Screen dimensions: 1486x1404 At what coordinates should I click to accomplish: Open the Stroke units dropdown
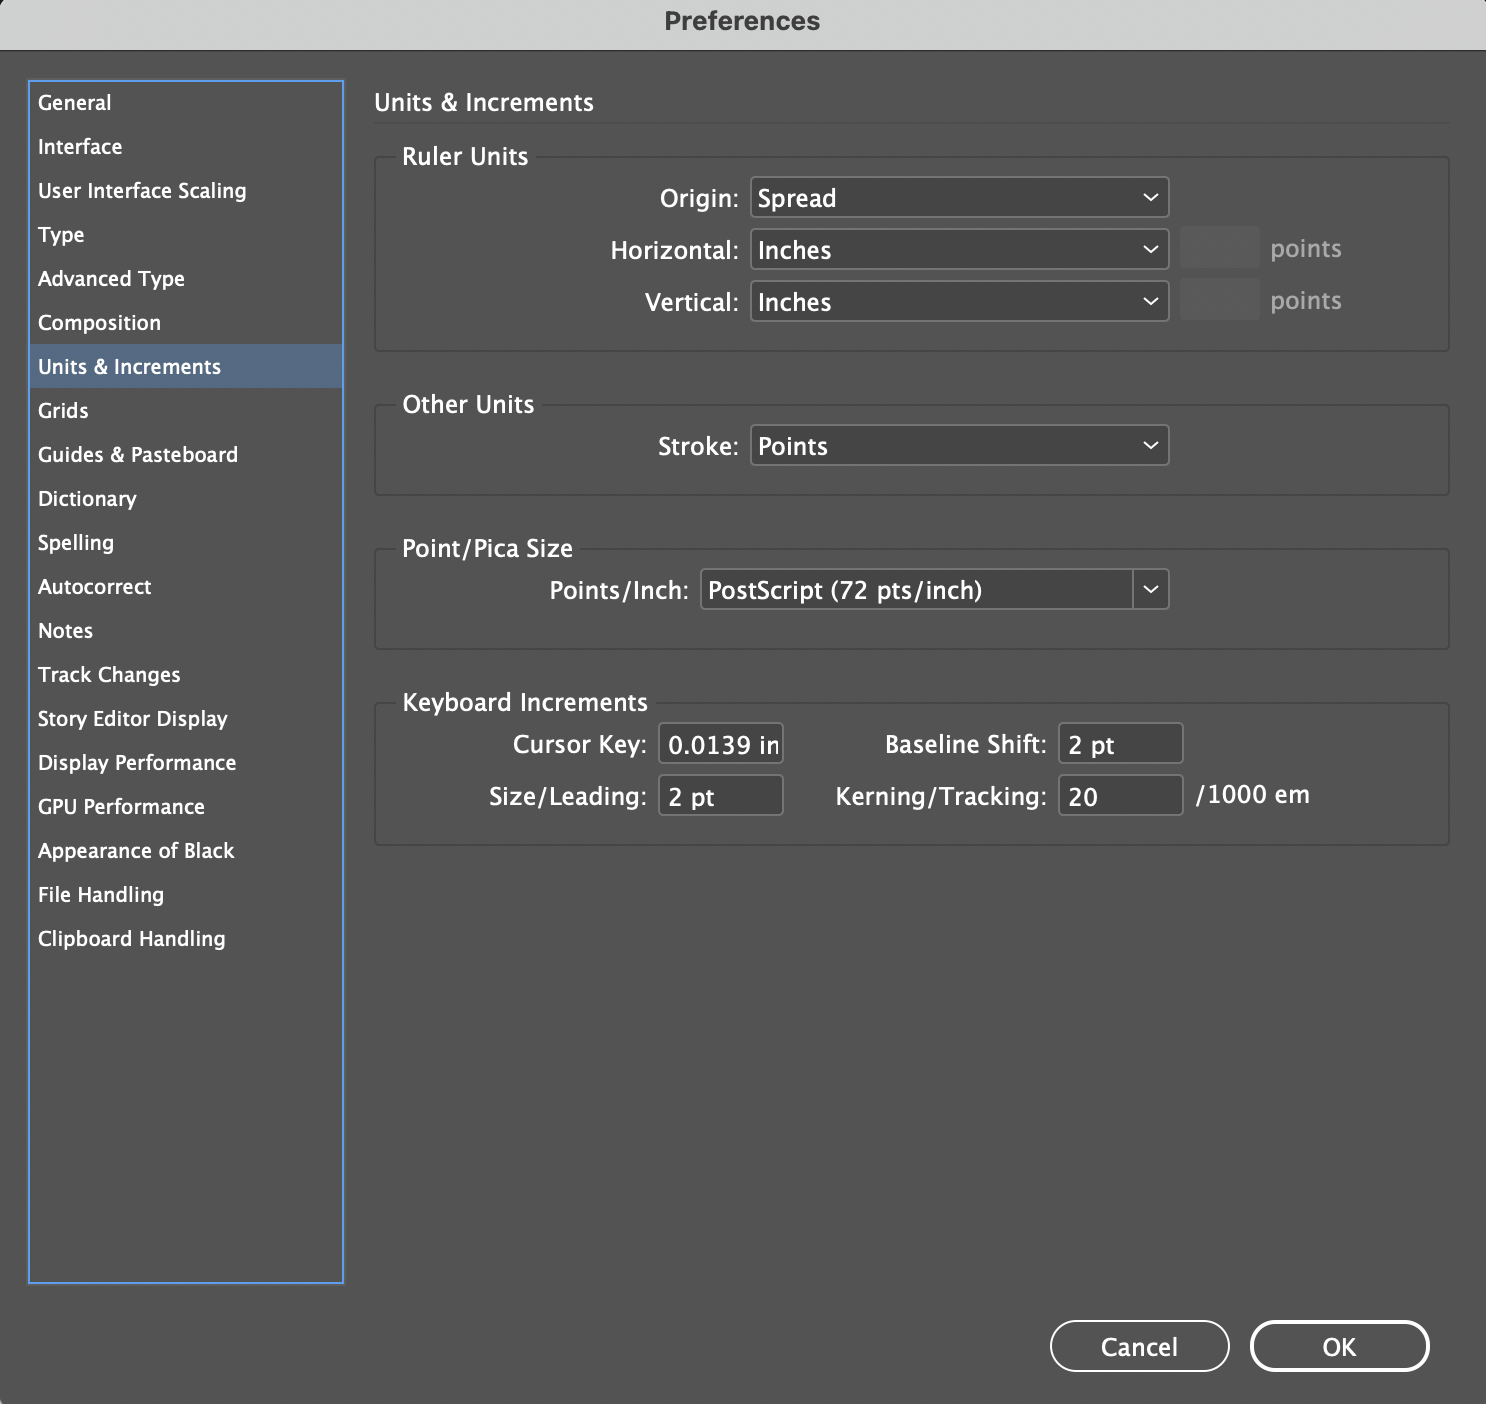(x=958, y=446)
